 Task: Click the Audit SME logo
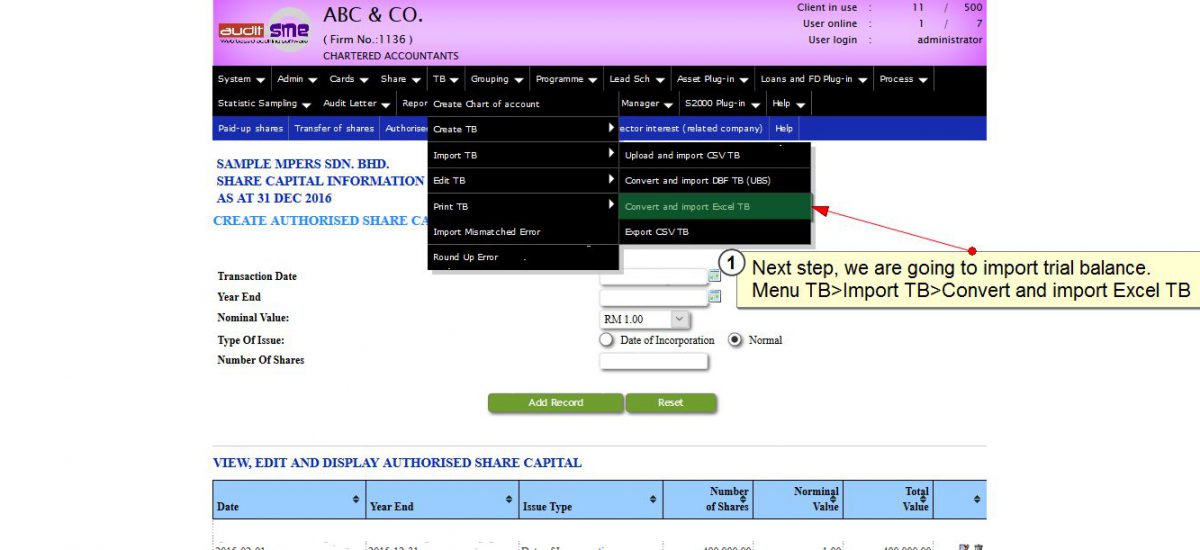point(264,33)
